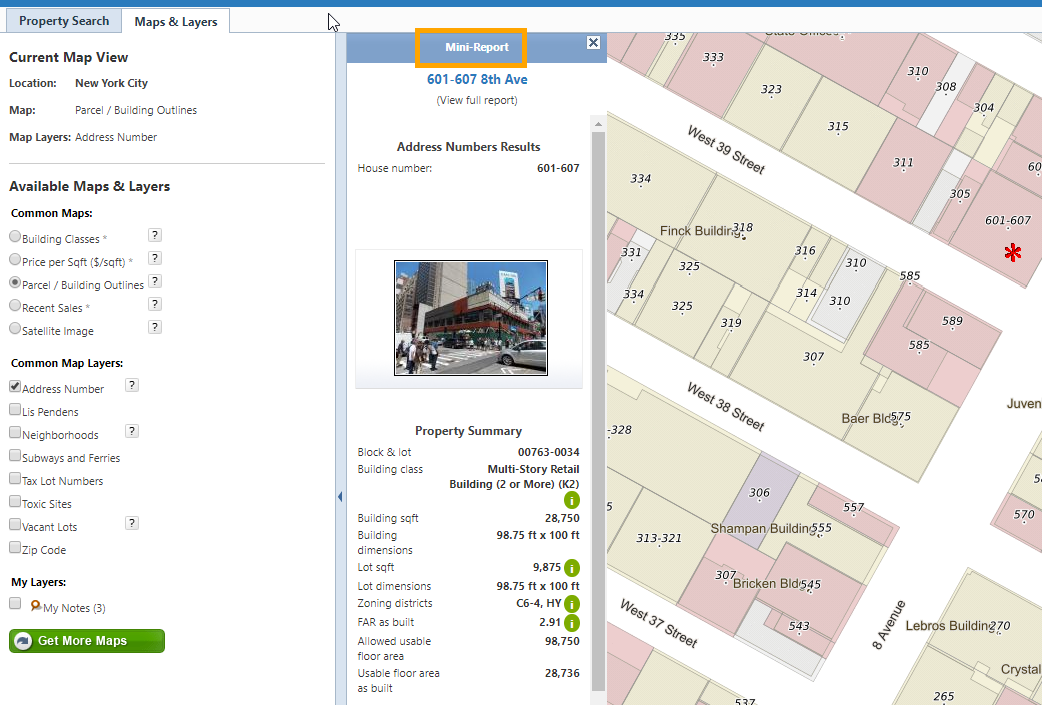Click parcel 307 on West 38 Street
The width and height of the screenshot is (1042, 705).
(x=813, y=357)
